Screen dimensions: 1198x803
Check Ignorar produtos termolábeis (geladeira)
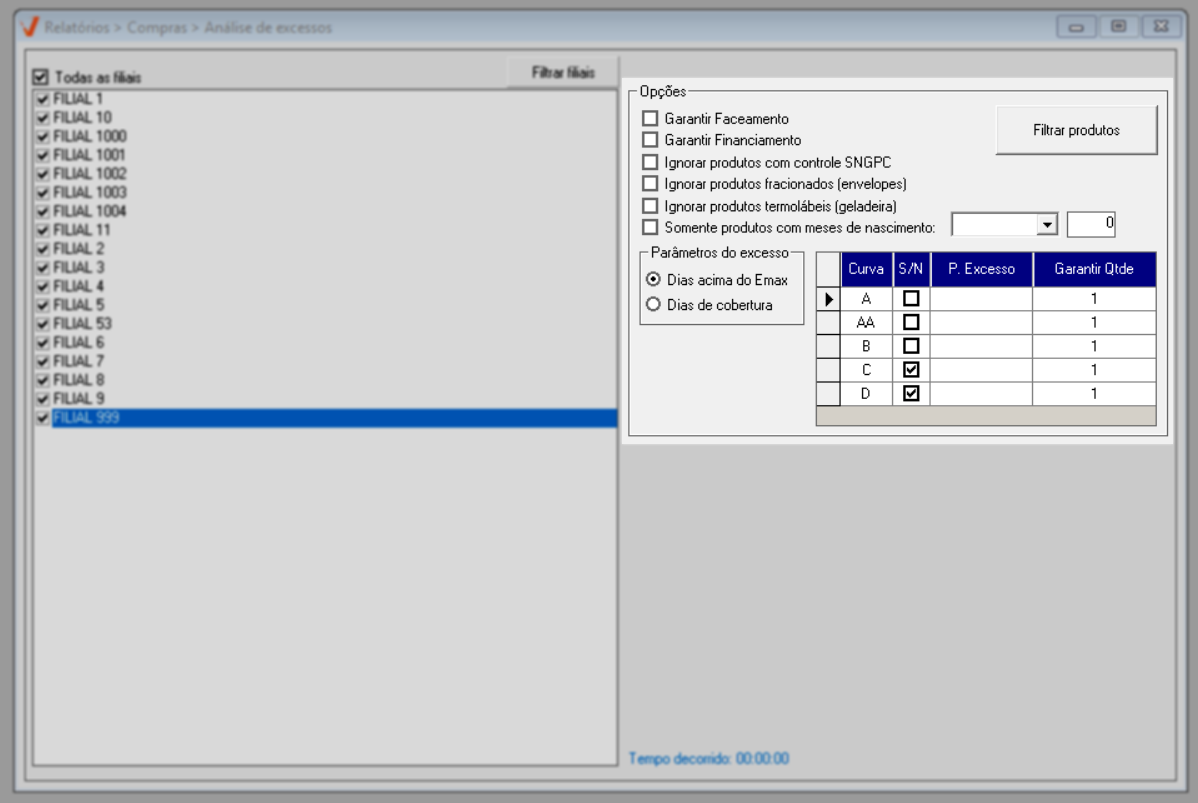coord(650,206)
